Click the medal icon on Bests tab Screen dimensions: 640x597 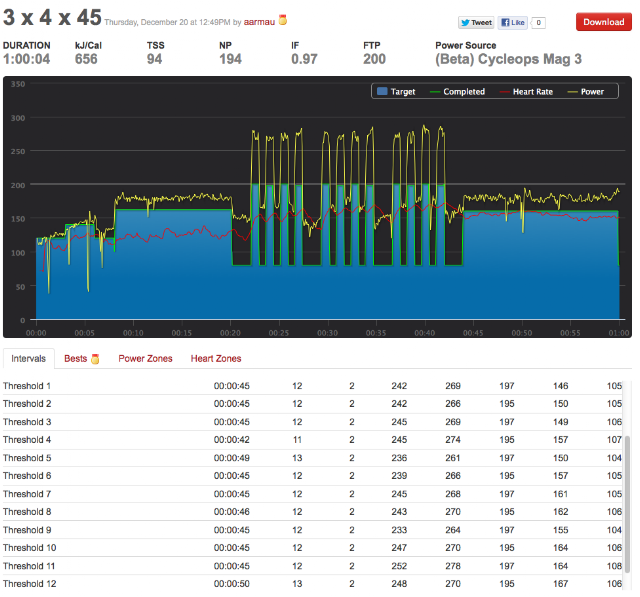coord(95,359)
